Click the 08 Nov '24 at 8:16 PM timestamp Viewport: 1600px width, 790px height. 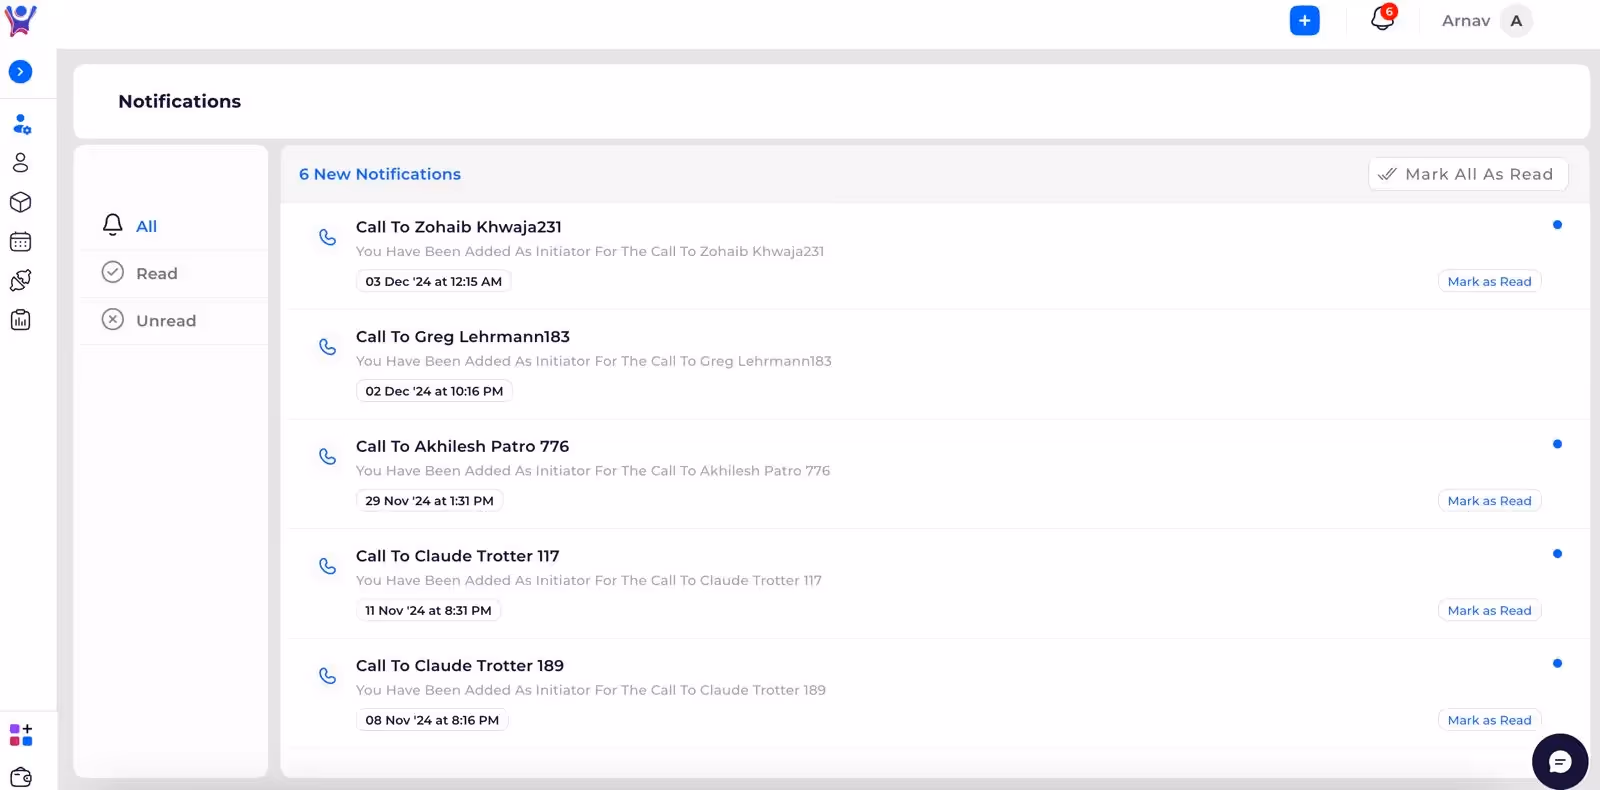(x=432, y=720)
